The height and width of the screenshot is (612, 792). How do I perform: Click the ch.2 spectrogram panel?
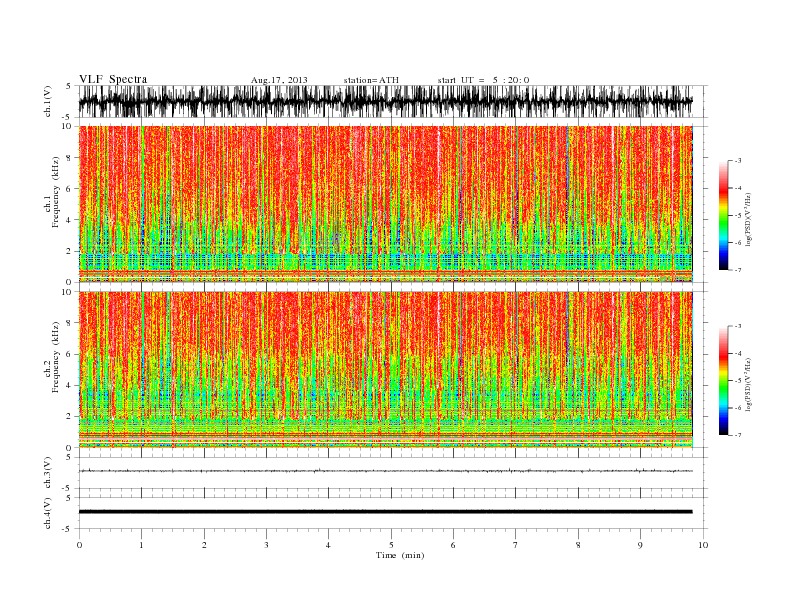click(x=386, y=370)
